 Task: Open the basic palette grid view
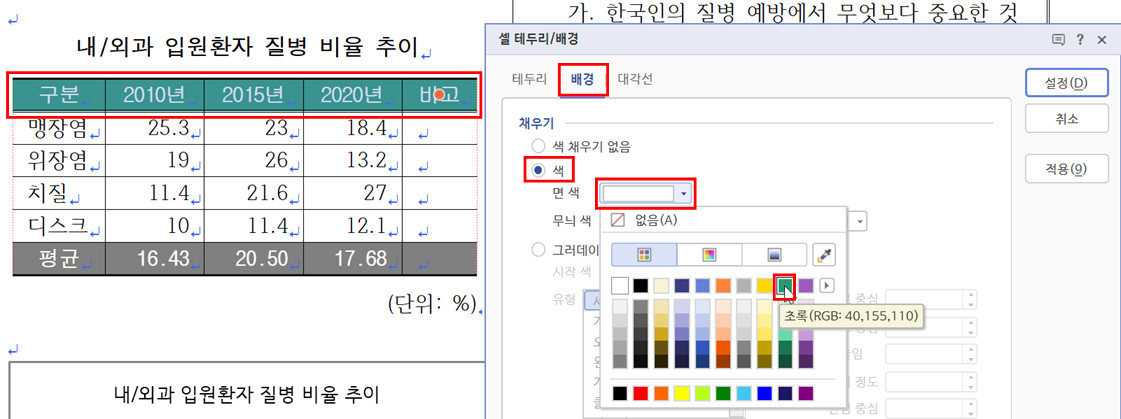click(x=643, y=255)
